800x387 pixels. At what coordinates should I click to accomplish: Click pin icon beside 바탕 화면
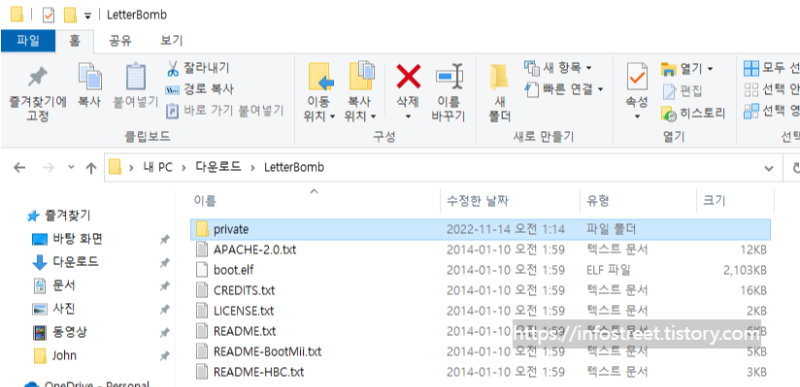[164, 239]
